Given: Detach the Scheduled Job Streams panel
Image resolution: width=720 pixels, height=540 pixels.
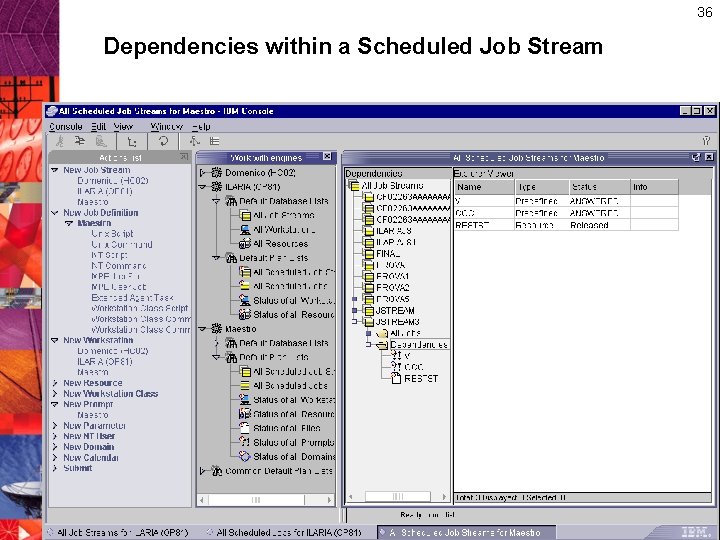Looking at the screenshot, I should (696, 157).
